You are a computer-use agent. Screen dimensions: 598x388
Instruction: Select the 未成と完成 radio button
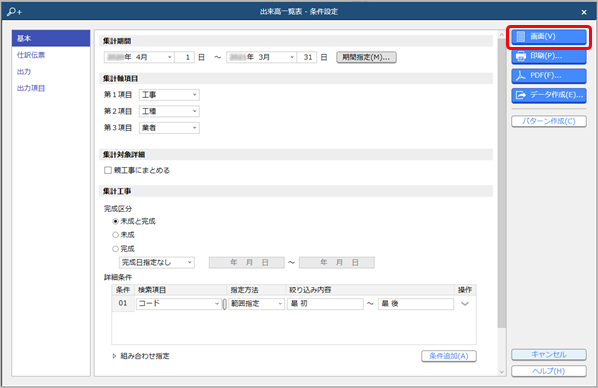(115, 221)
